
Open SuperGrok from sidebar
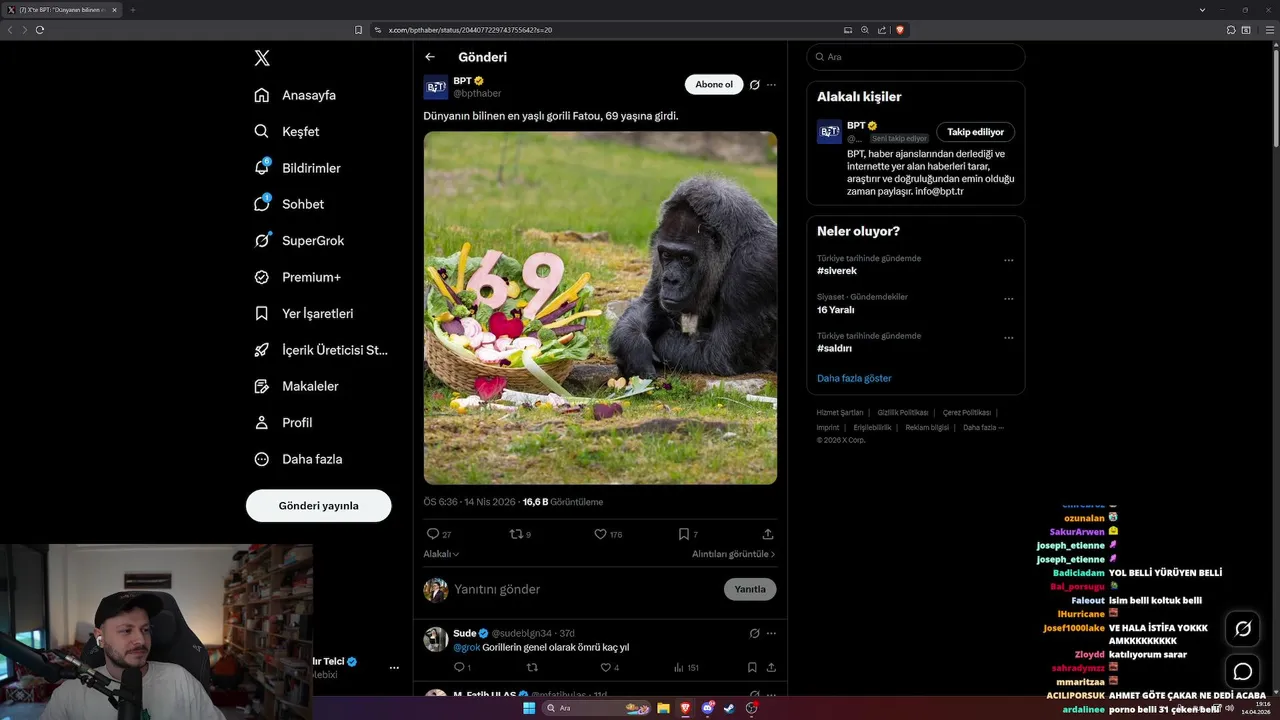tap(299, 240)
